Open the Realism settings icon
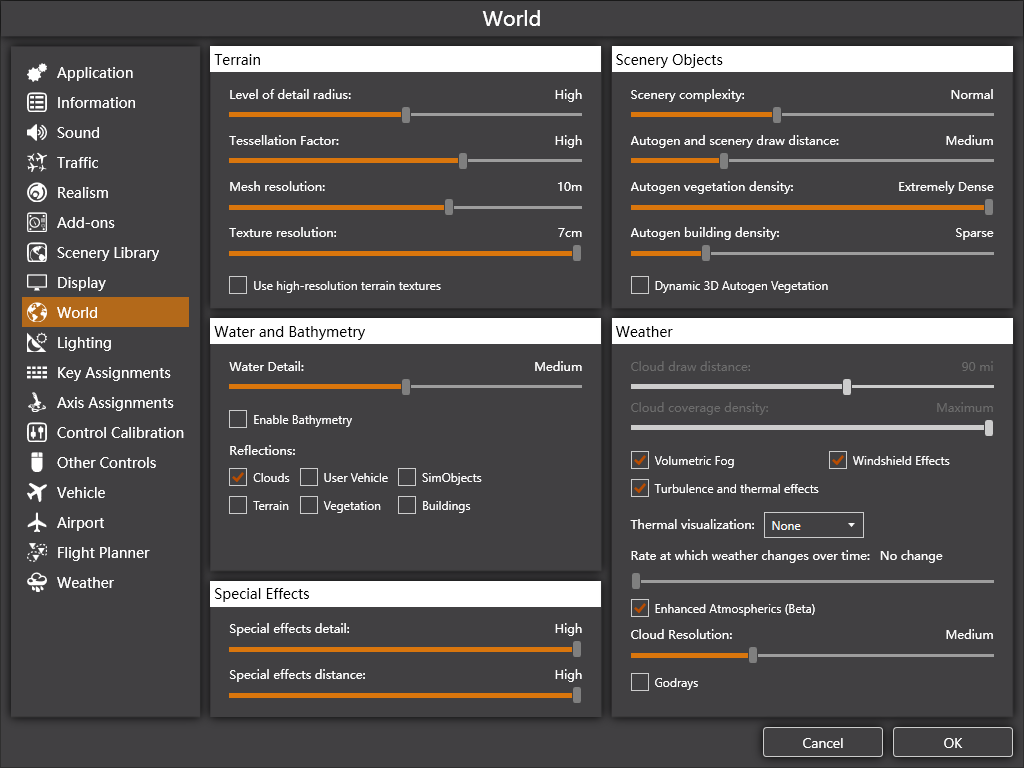The width and height of the screenshot is (1024, 768). pos(37,193)
